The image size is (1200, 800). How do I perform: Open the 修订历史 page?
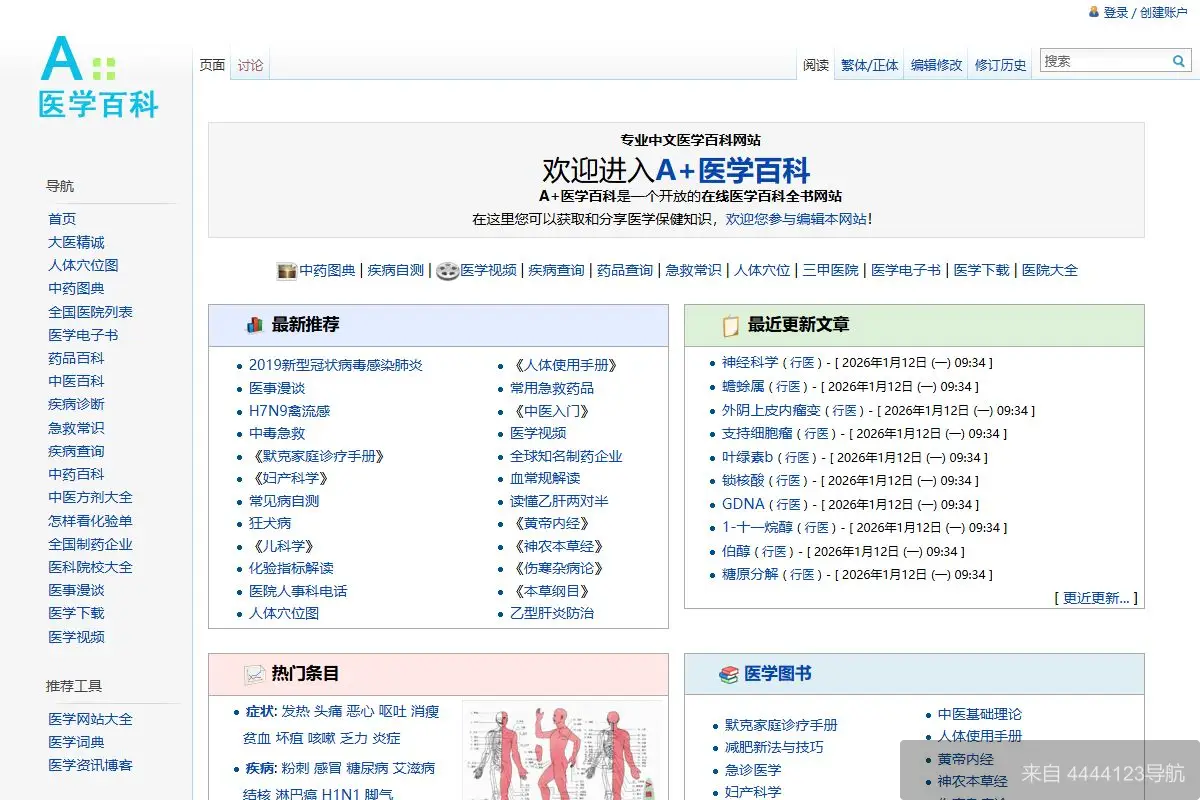(x=1000, y=64)
